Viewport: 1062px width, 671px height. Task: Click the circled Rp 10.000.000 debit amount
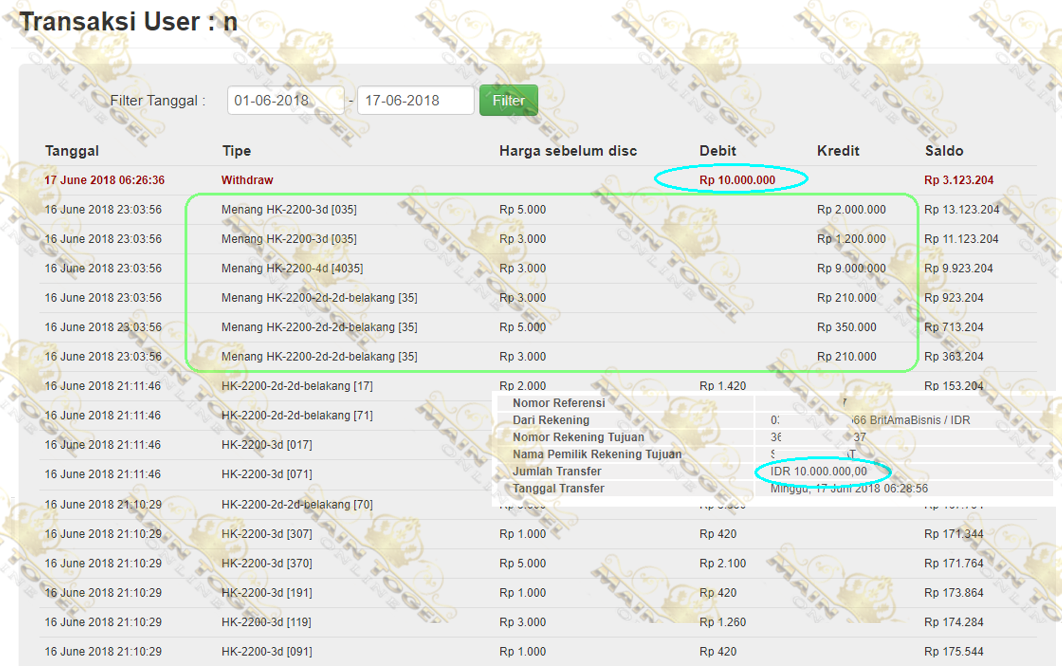736,180
